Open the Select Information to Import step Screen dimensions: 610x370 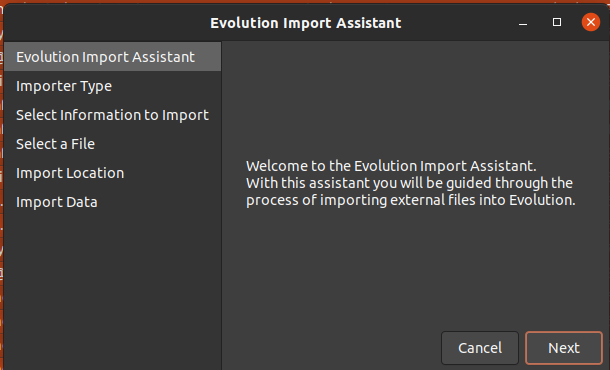112,115
